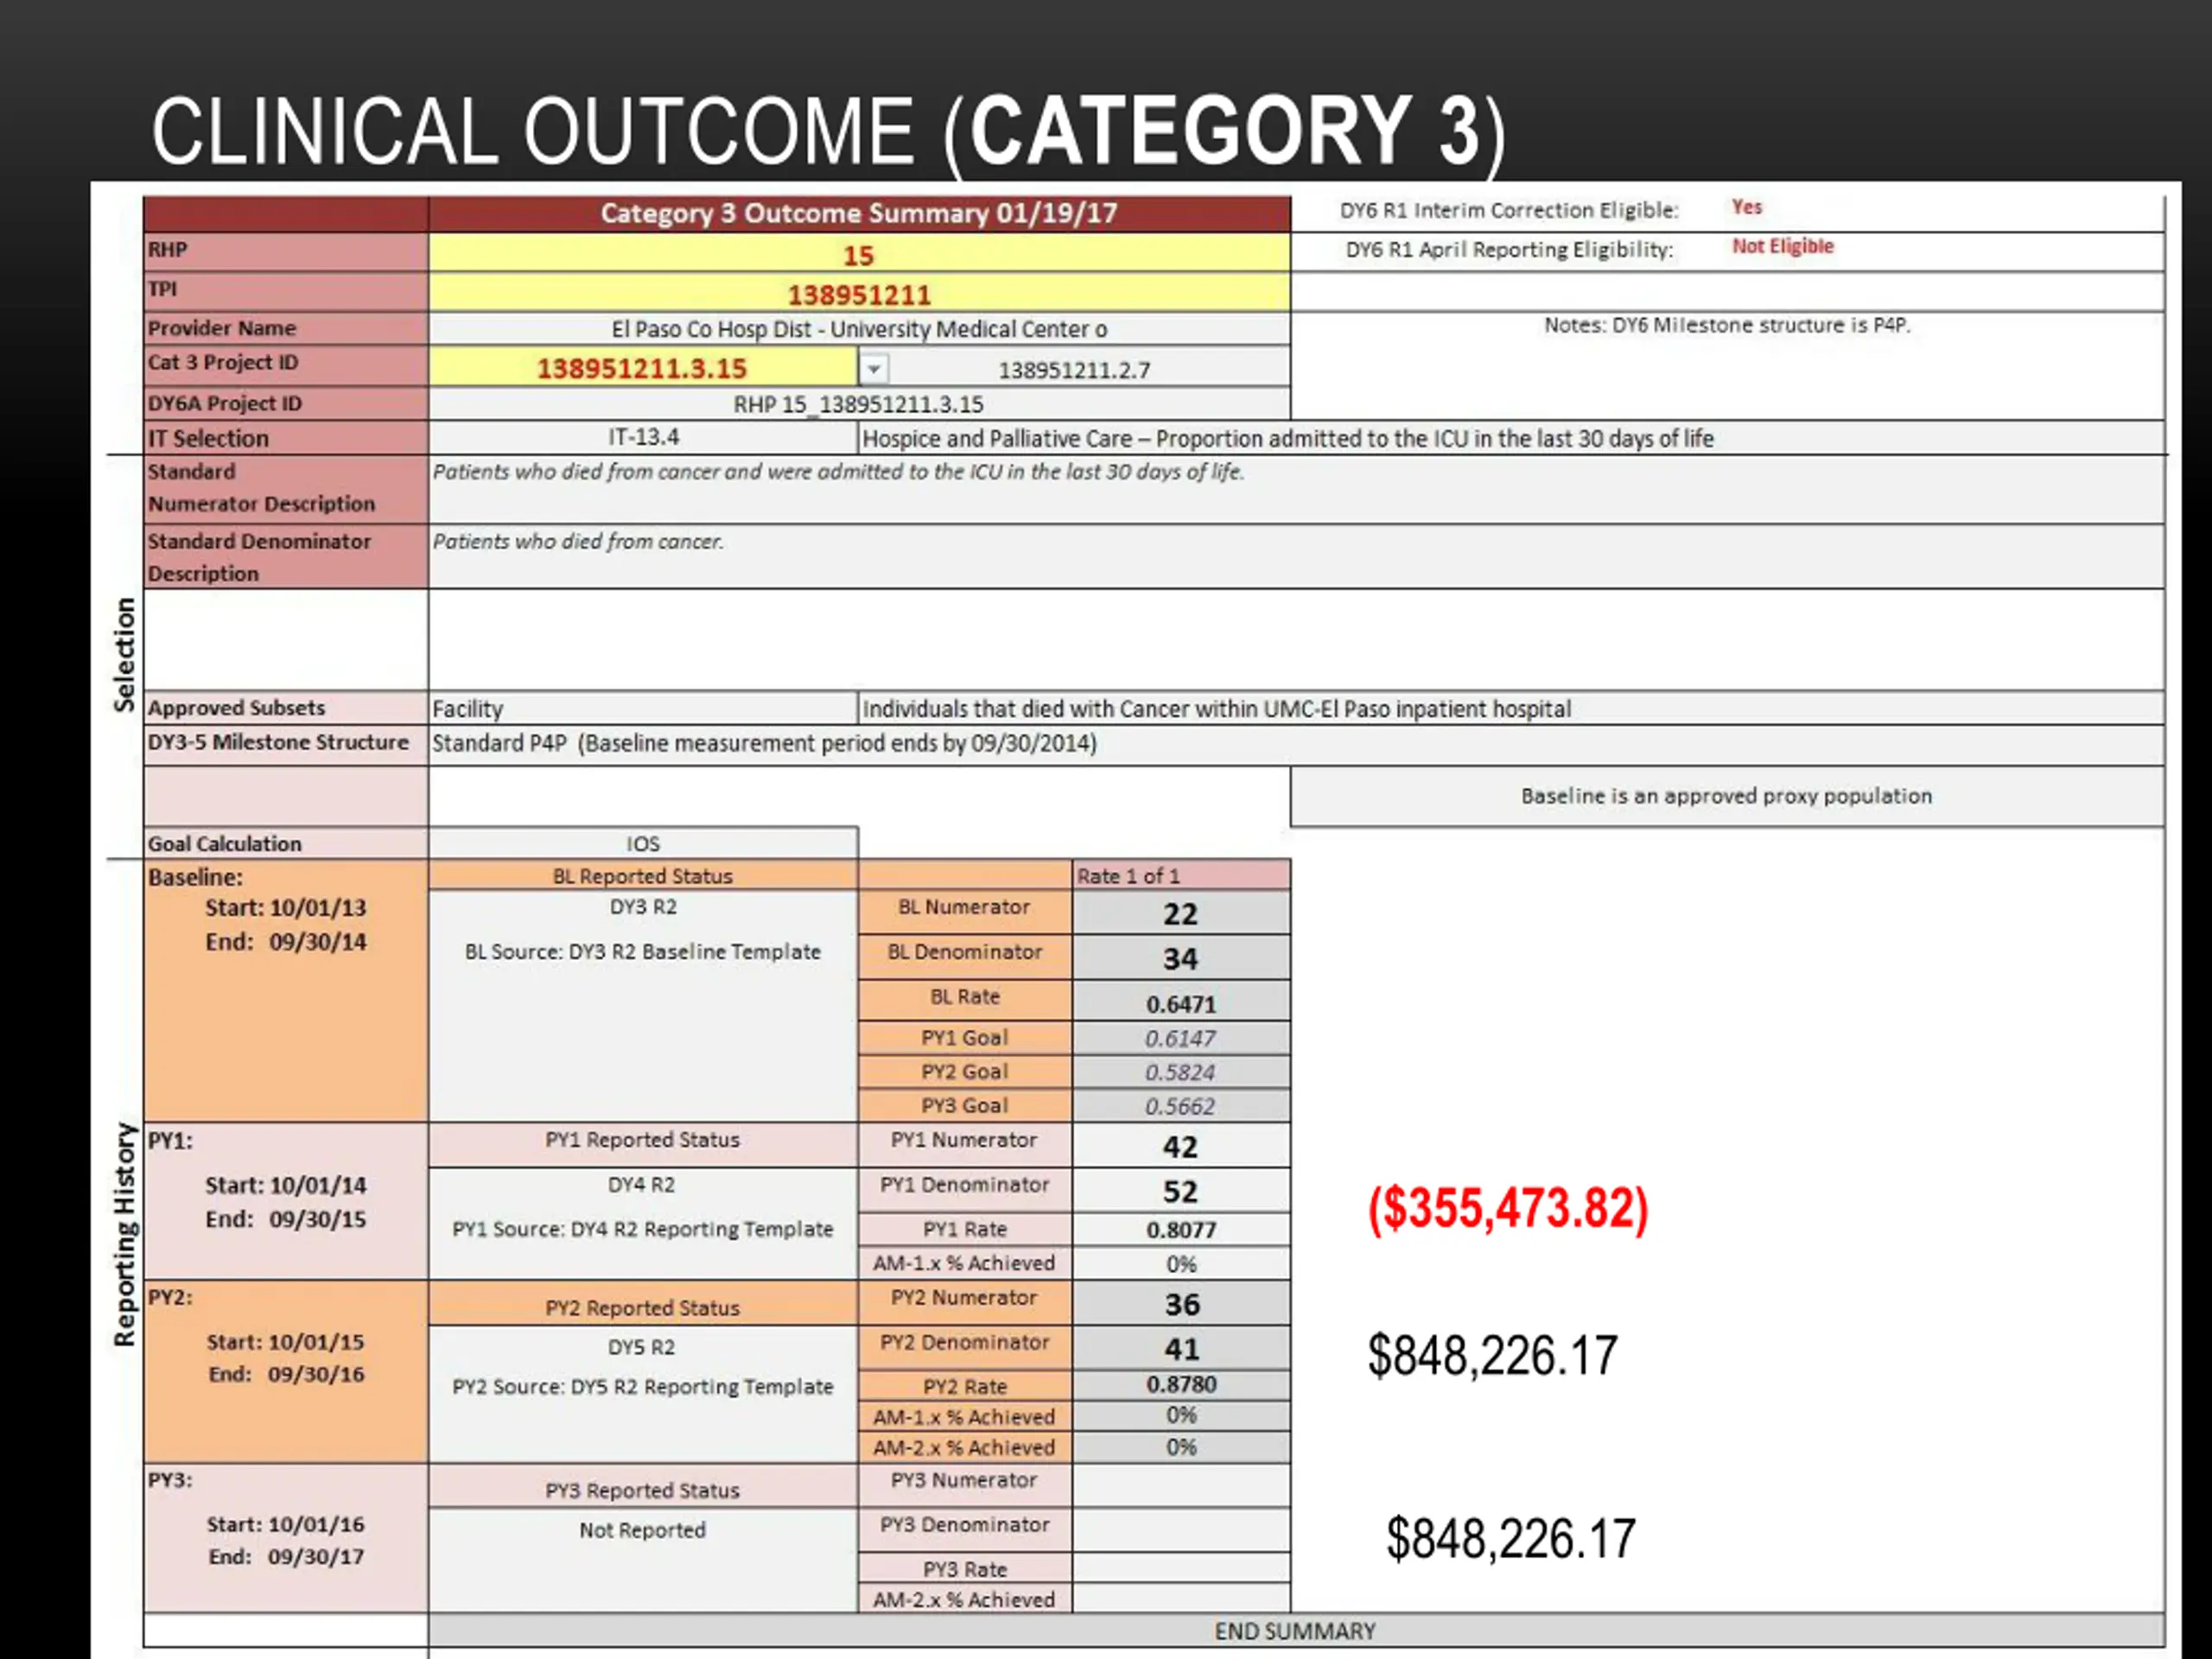Select 'PY1 Source: DY4 R2 Reporting Template' text
Screen dimensions: 2212x1659
643,1229
